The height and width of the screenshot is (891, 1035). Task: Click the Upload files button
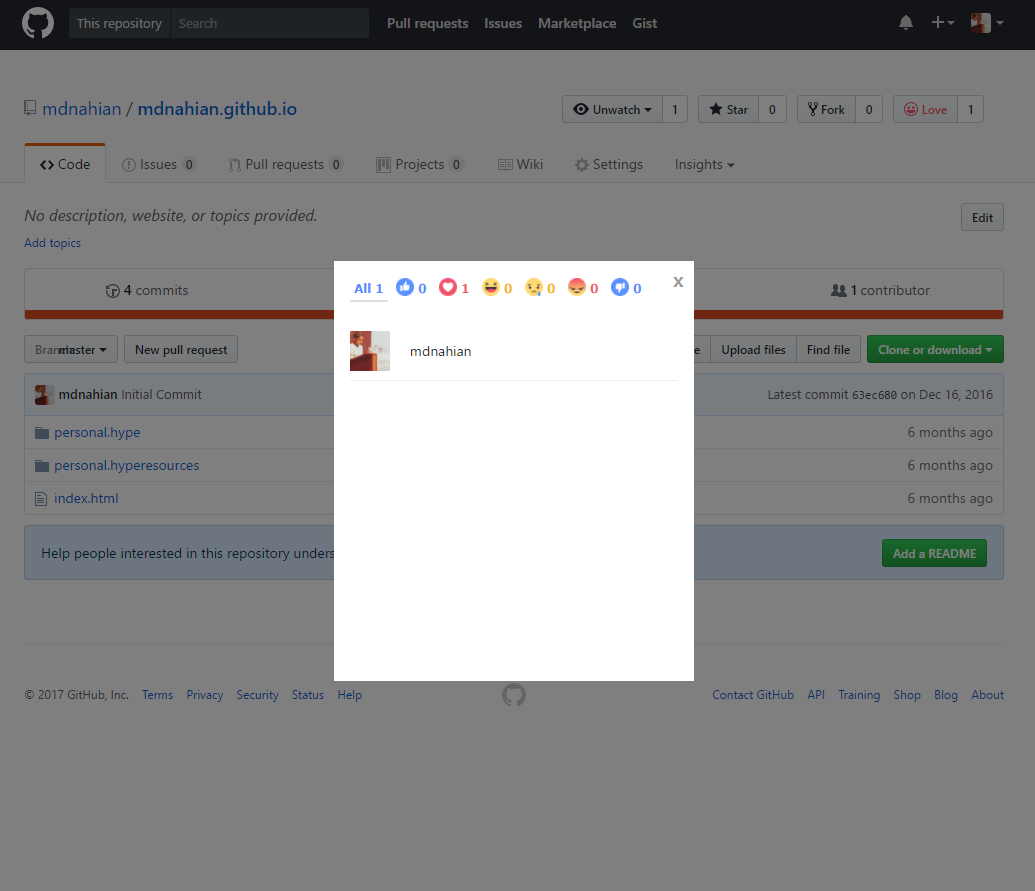click(x=753, y=350)
